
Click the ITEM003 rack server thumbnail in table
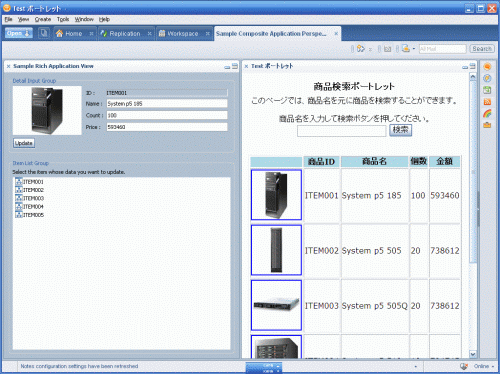(276, 305)
